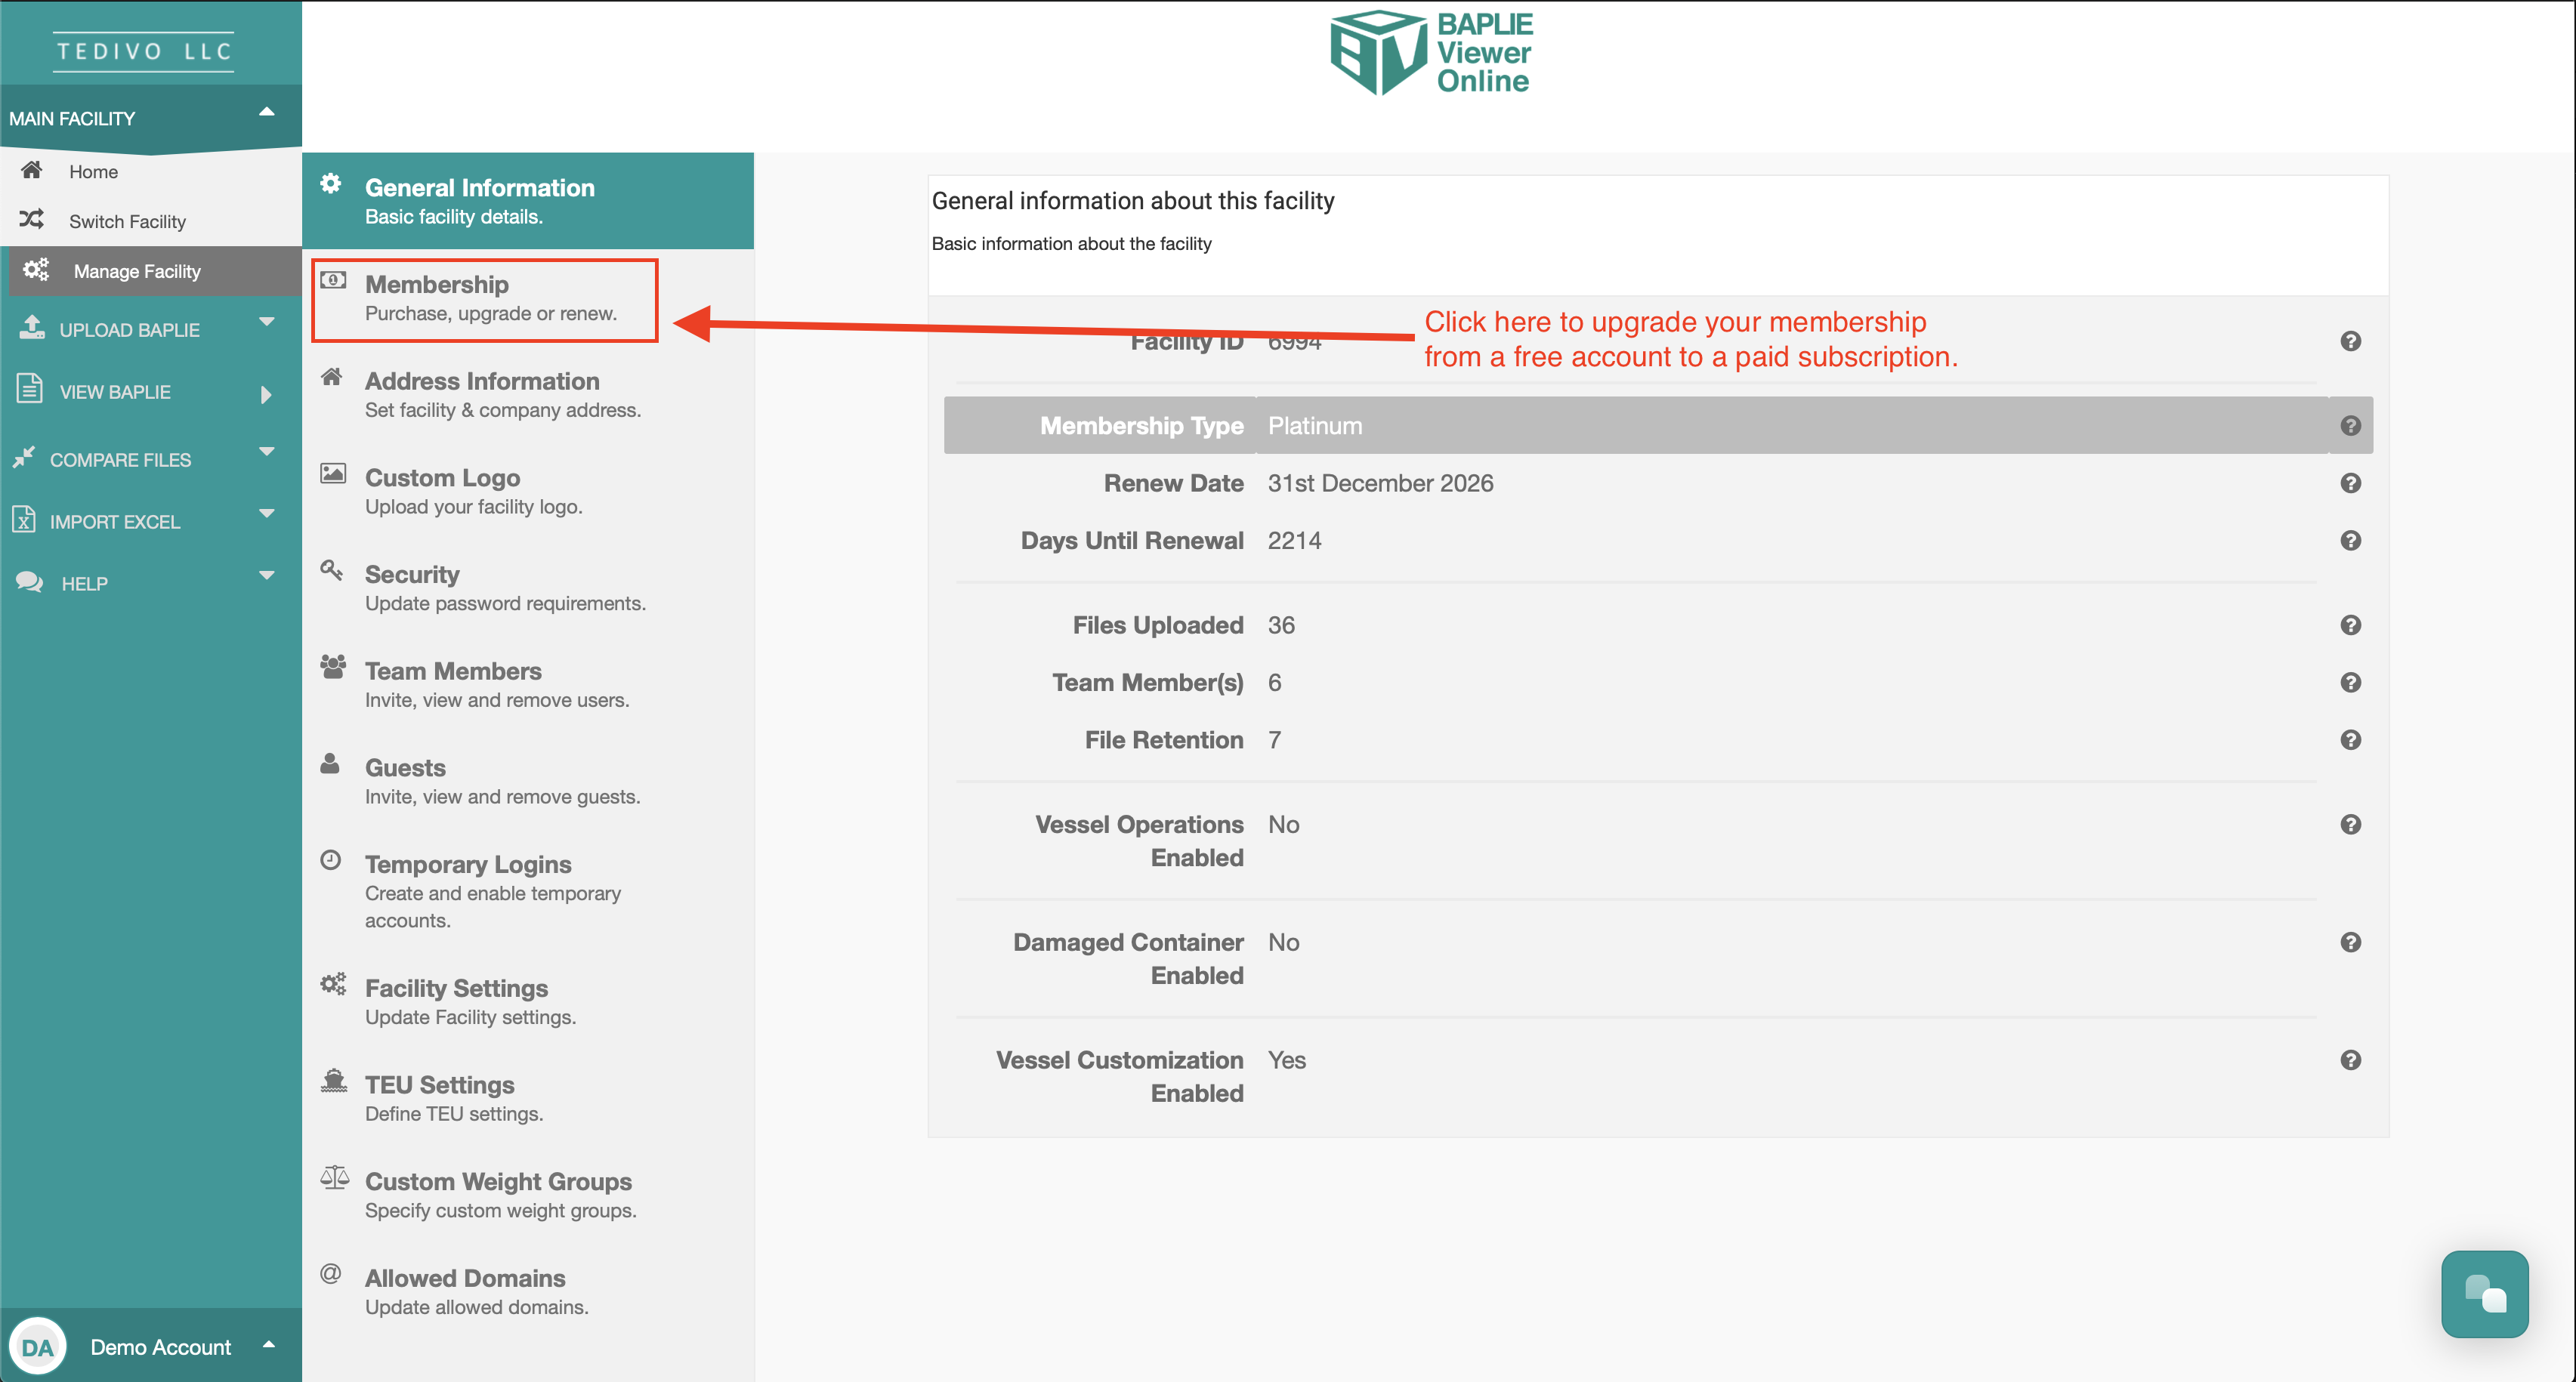Click the Team Members people icon
This screenshot has width=2576, height=1382.
click(333, 667)
